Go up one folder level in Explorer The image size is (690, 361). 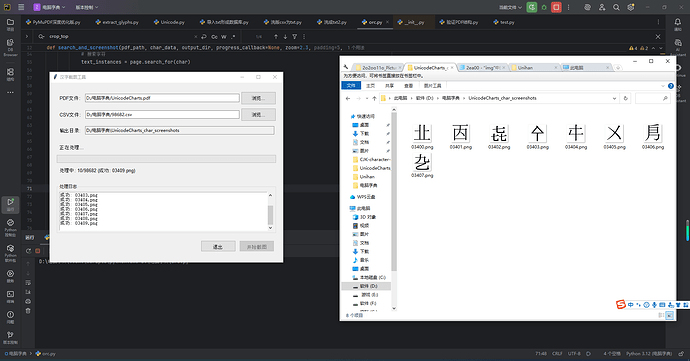374,98
